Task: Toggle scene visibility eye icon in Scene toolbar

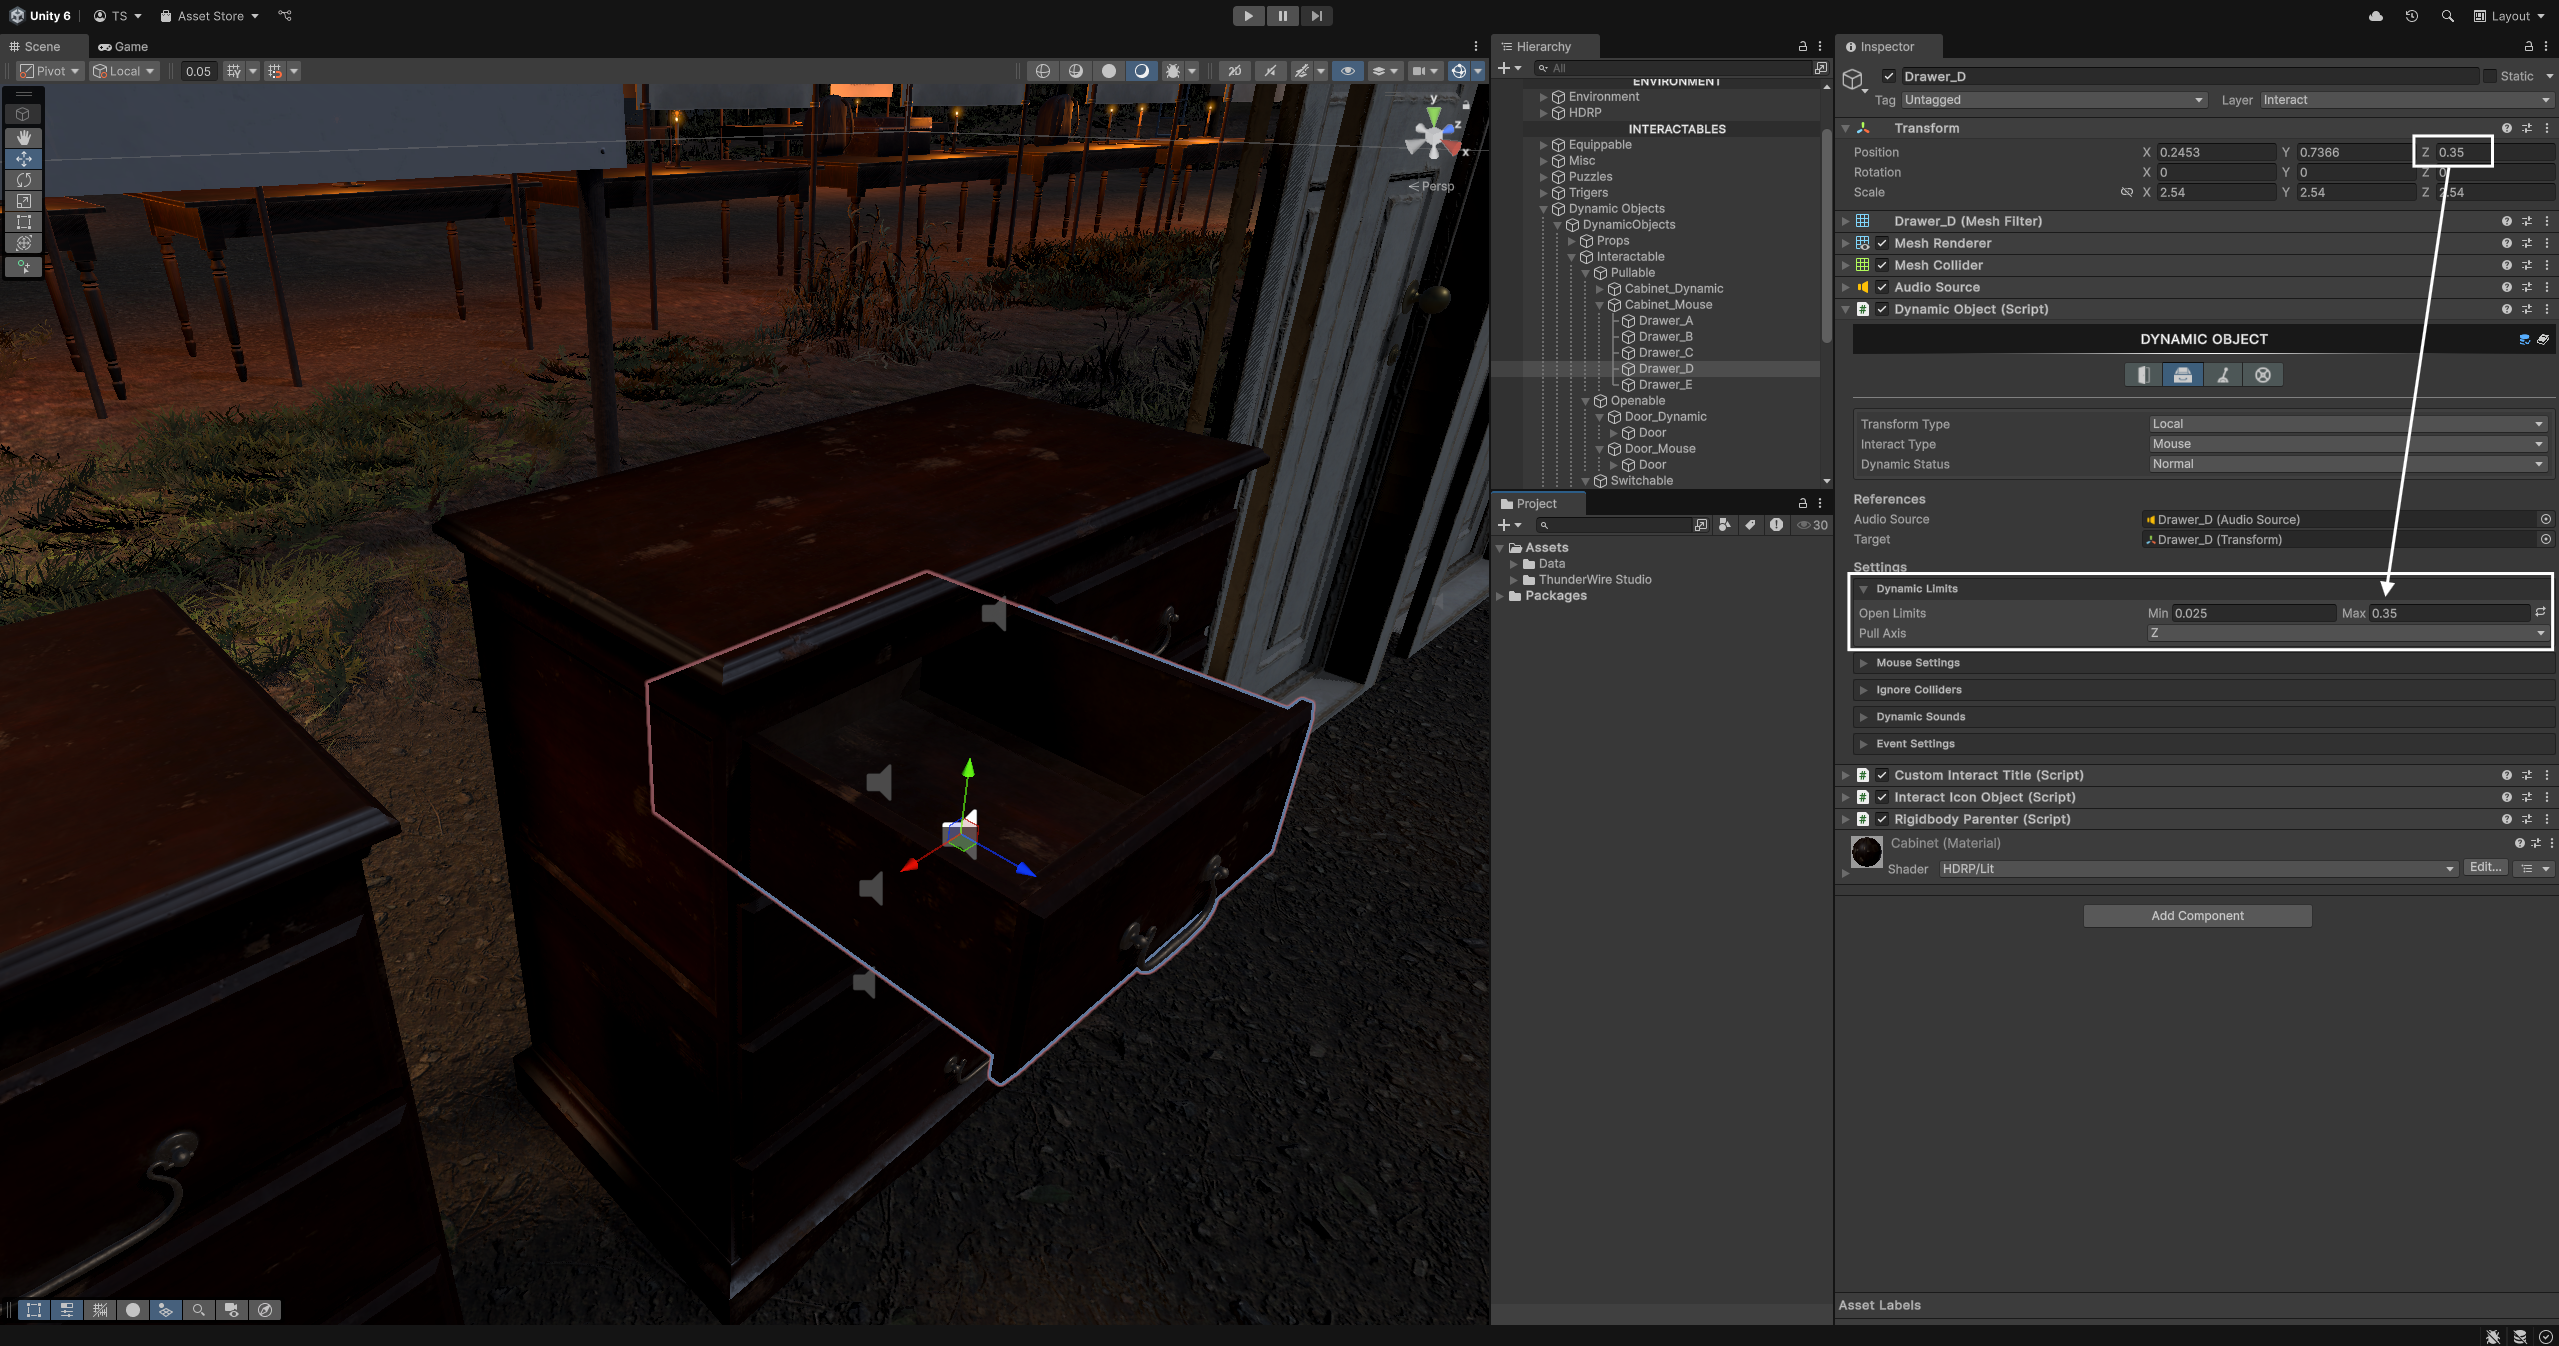Action: (1347, 71)
